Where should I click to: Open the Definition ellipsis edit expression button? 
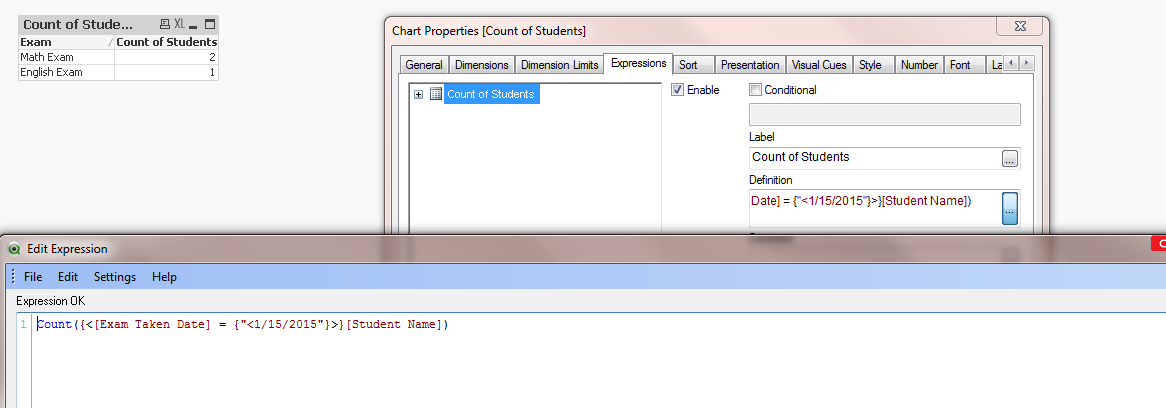[1010, 209]
